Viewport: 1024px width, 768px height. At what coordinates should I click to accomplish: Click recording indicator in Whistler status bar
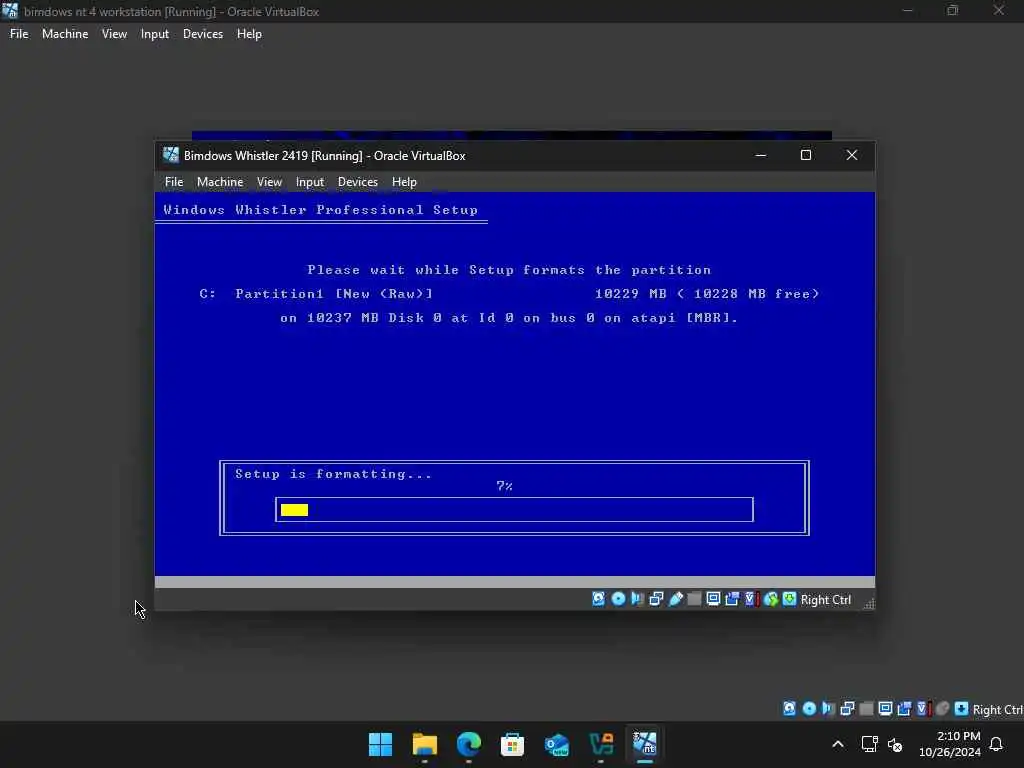732,599
